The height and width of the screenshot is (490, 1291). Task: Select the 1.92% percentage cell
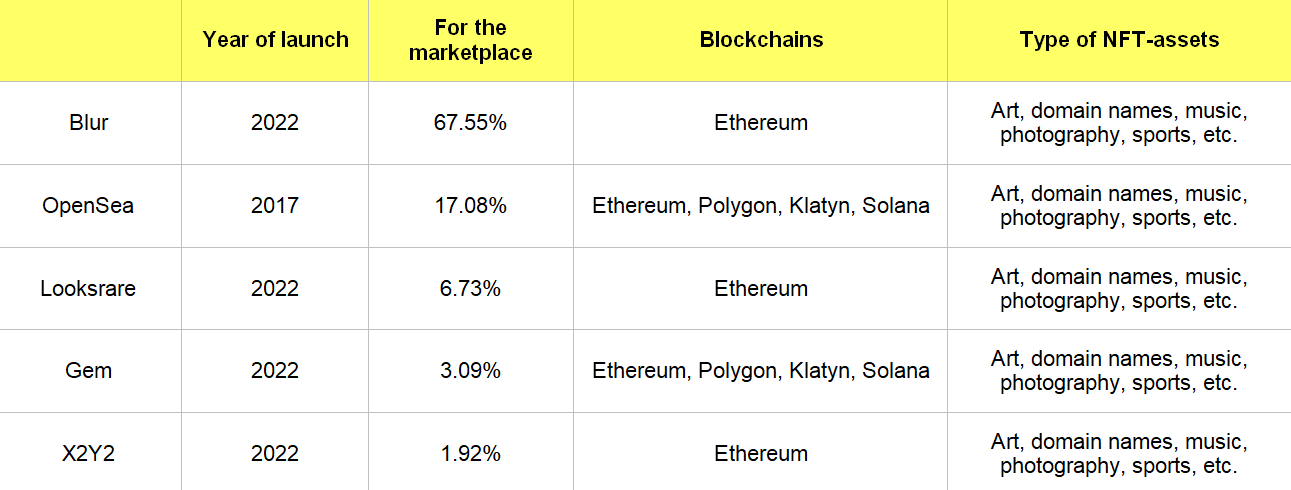471,453
